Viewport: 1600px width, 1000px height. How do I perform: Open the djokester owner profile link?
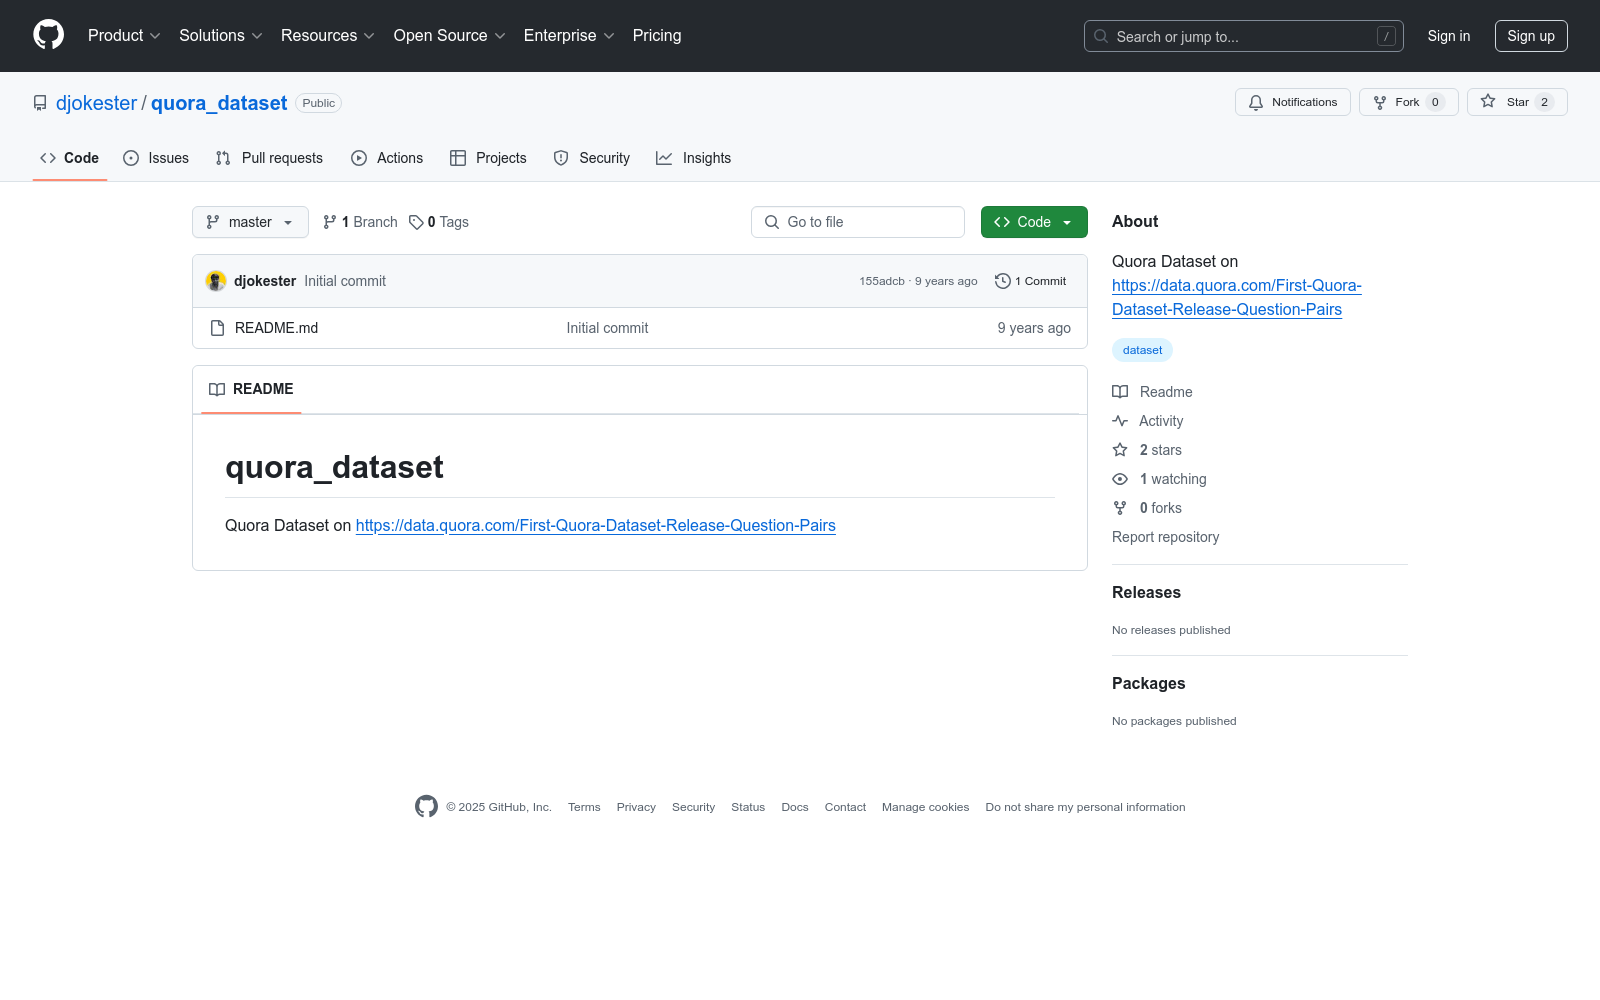tap(96, 103)
